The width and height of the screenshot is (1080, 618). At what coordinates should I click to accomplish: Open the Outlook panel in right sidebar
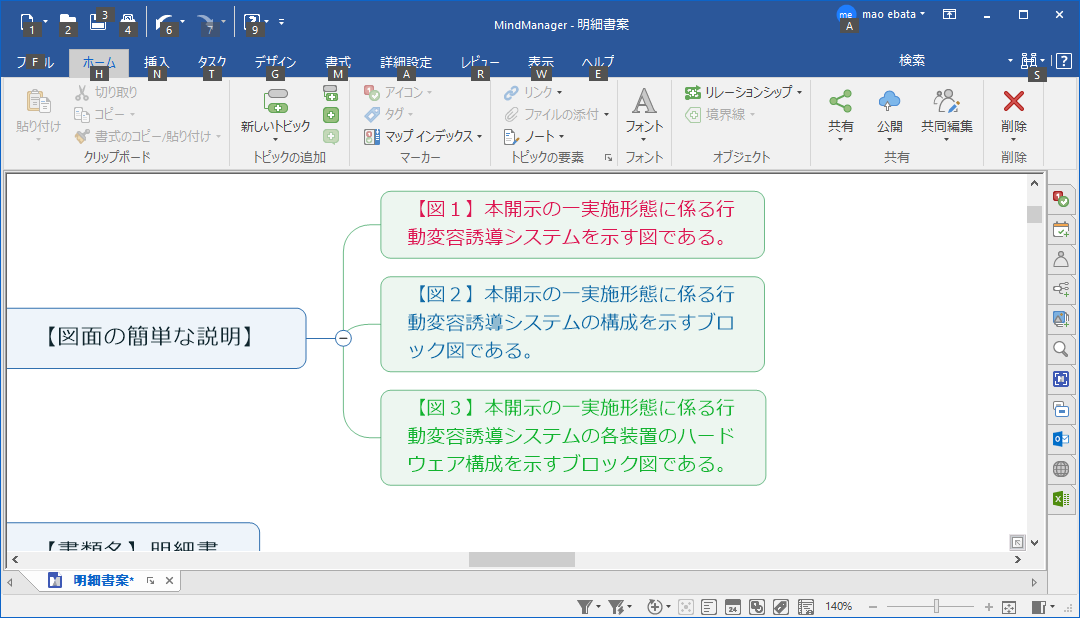[x=1061, y=439]
